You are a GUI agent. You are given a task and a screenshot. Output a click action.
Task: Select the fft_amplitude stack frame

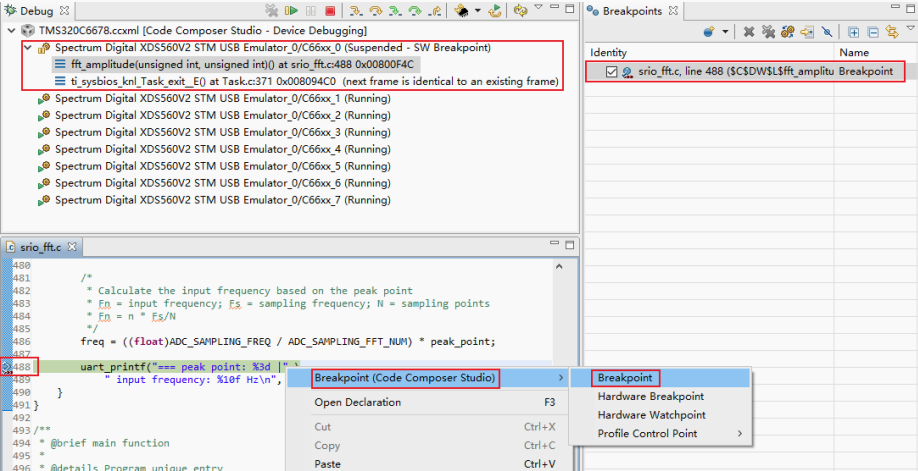click(x=237, y=64)
